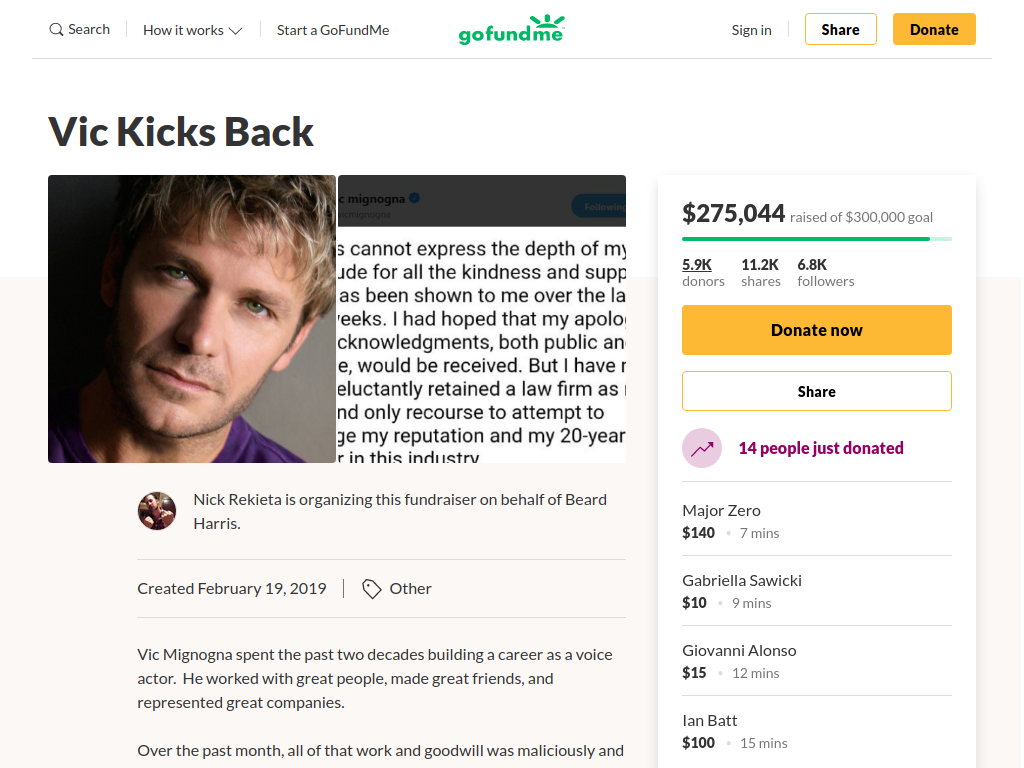Open Start a GoFundMe menu item
The image size is (1024, 768).
[x=333, y=30]
